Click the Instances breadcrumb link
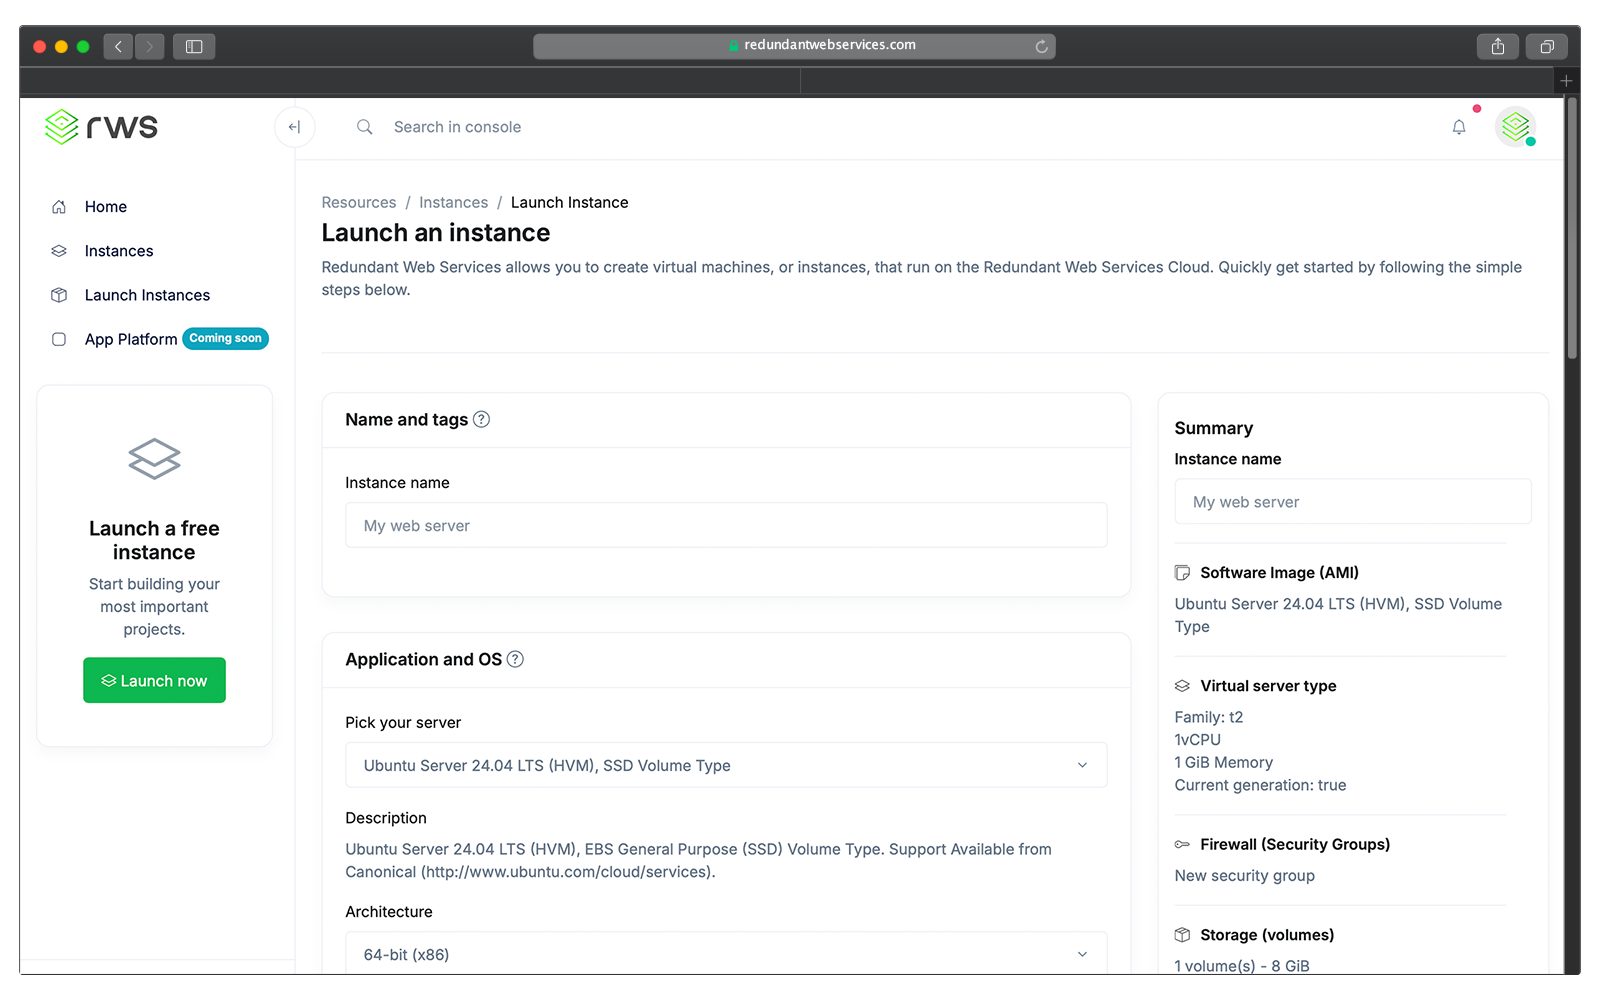Screen dimensions: 1600x1000 (453, 202)
